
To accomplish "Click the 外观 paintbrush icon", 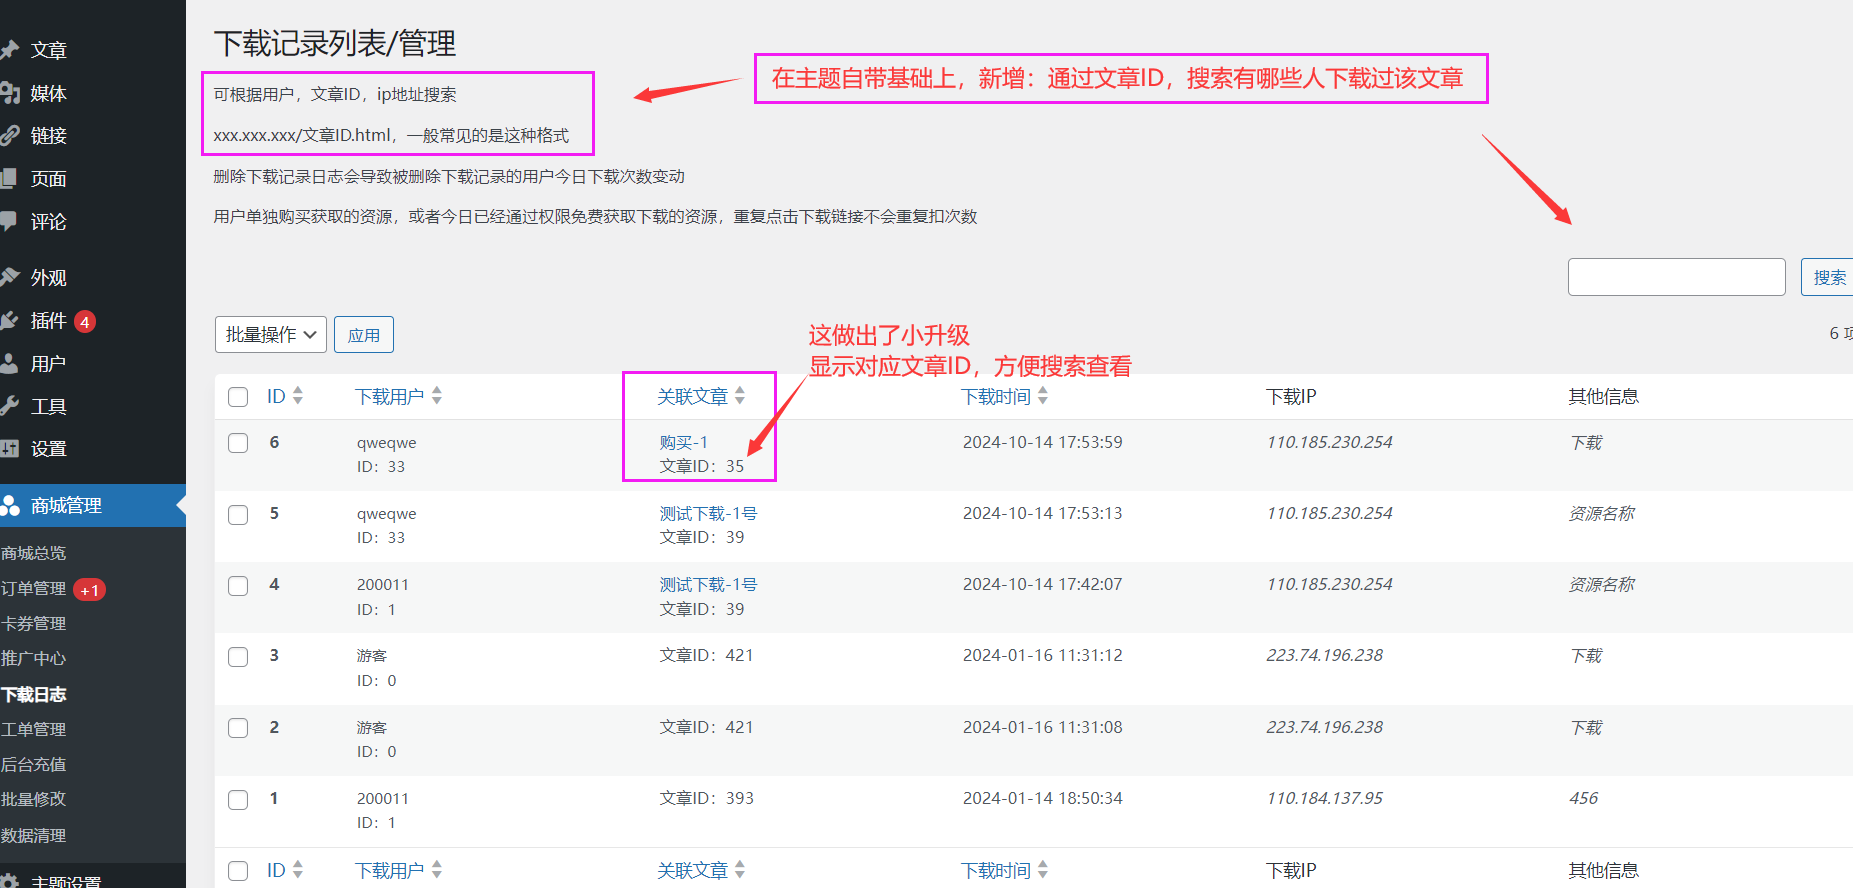I will [x=10, y=277].
